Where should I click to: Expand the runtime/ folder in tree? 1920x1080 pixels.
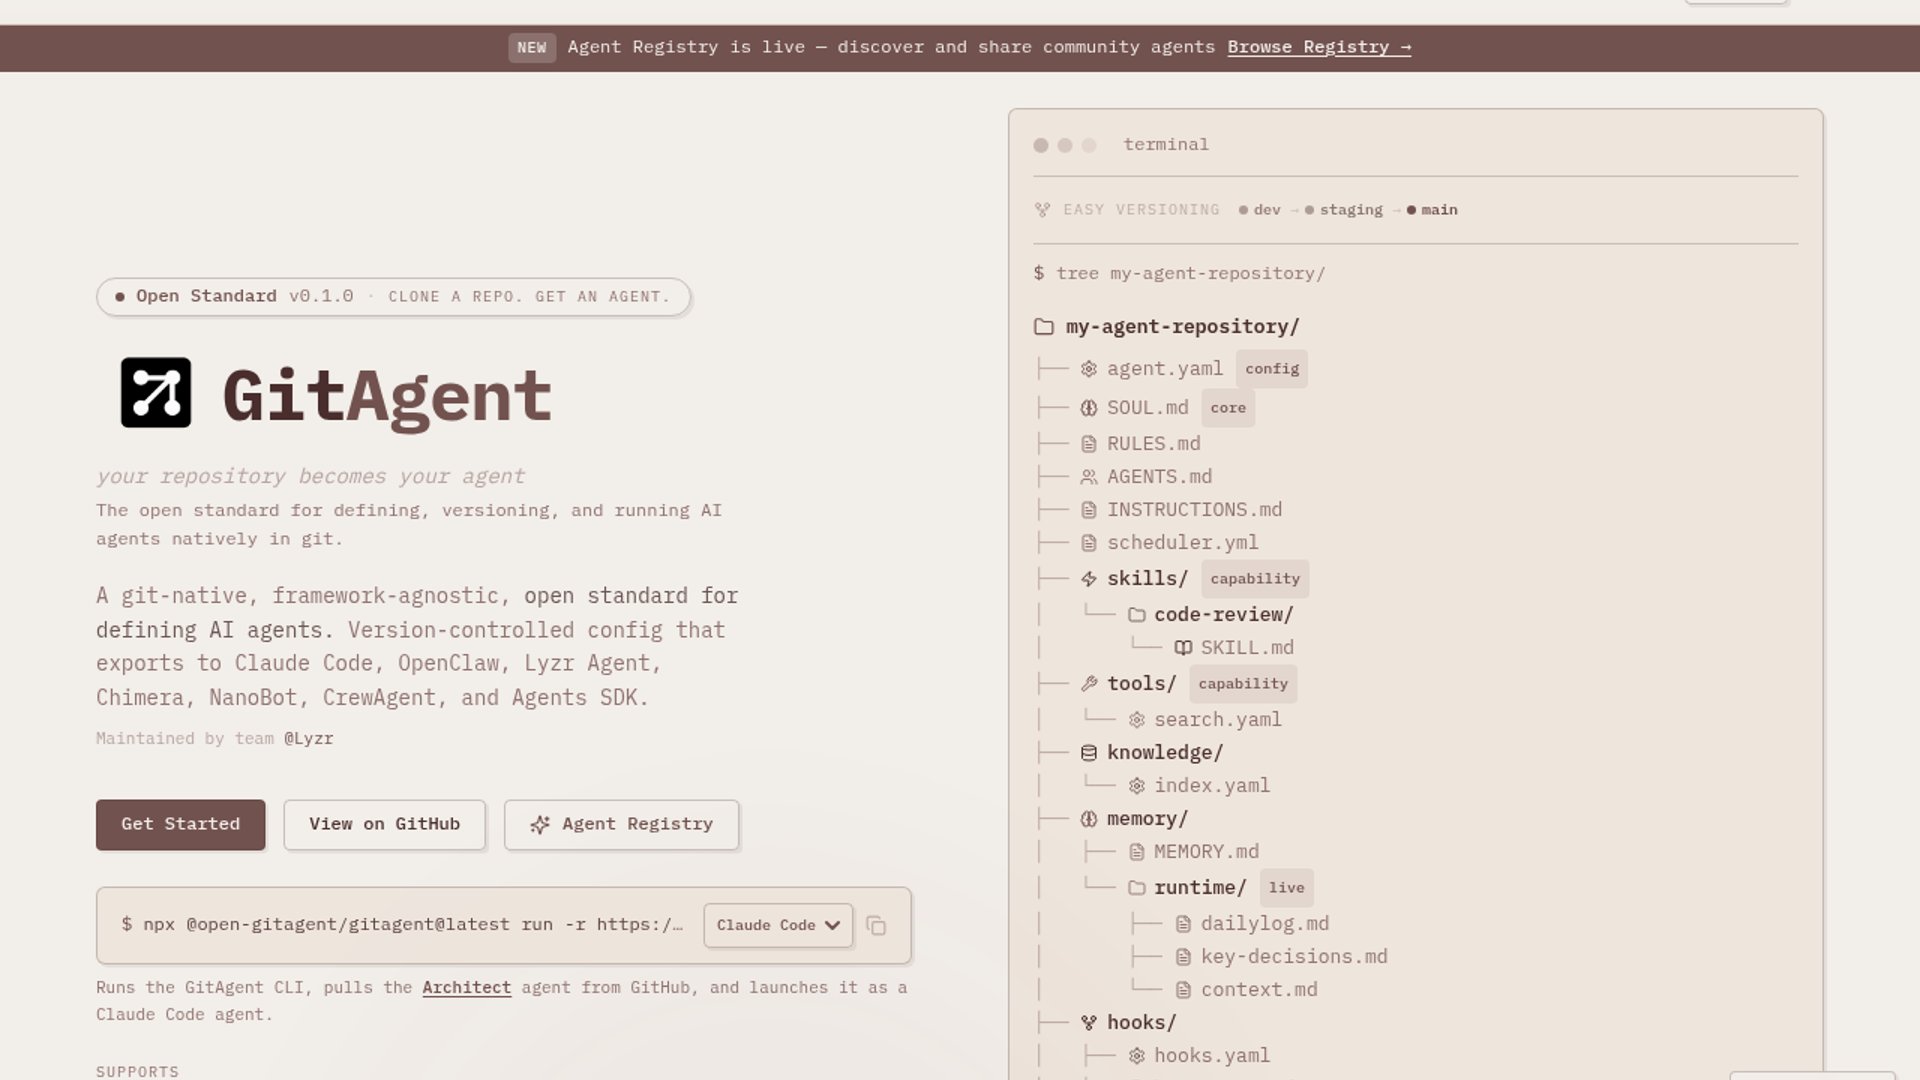[x=1199, y=888]
